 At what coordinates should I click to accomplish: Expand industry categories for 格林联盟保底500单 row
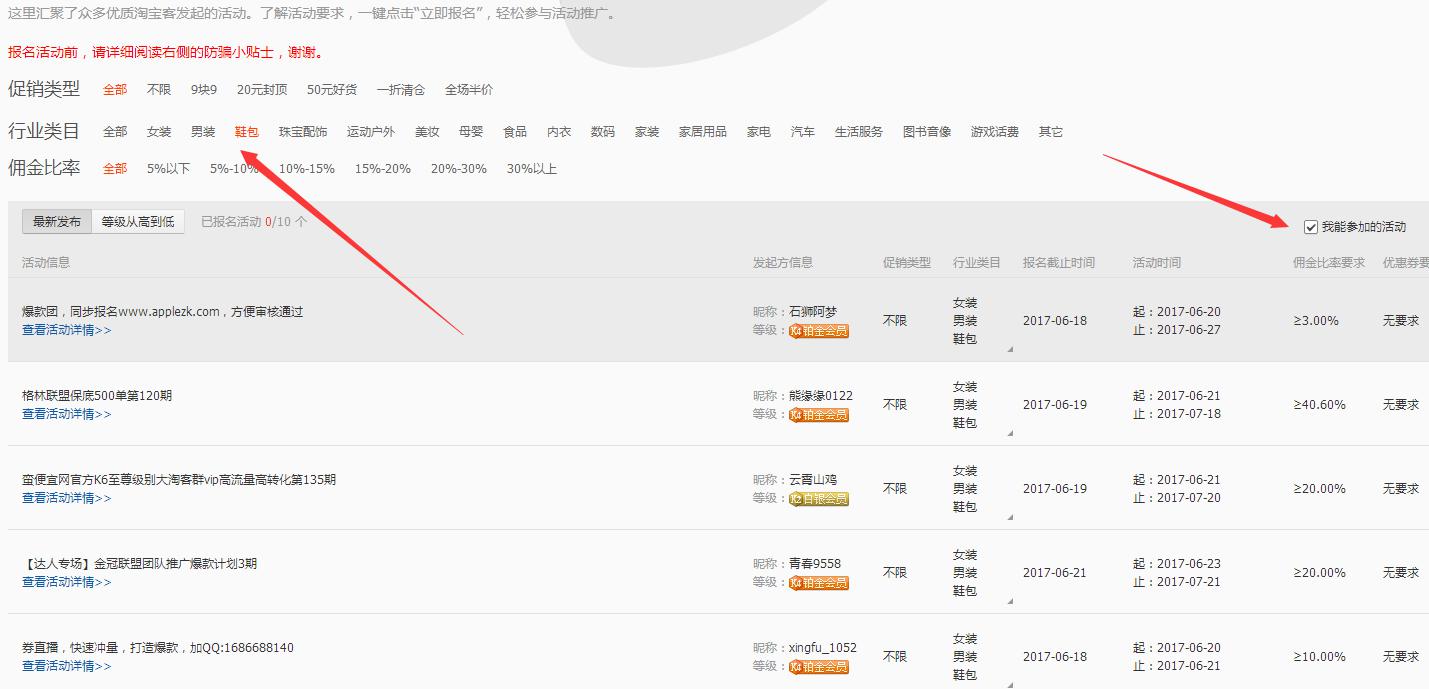point(1009,433)
